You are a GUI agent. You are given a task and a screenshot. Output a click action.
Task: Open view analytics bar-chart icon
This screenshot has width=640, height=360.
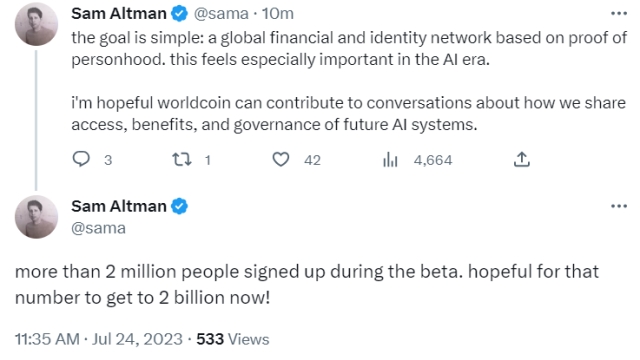(x=390, y=160)
